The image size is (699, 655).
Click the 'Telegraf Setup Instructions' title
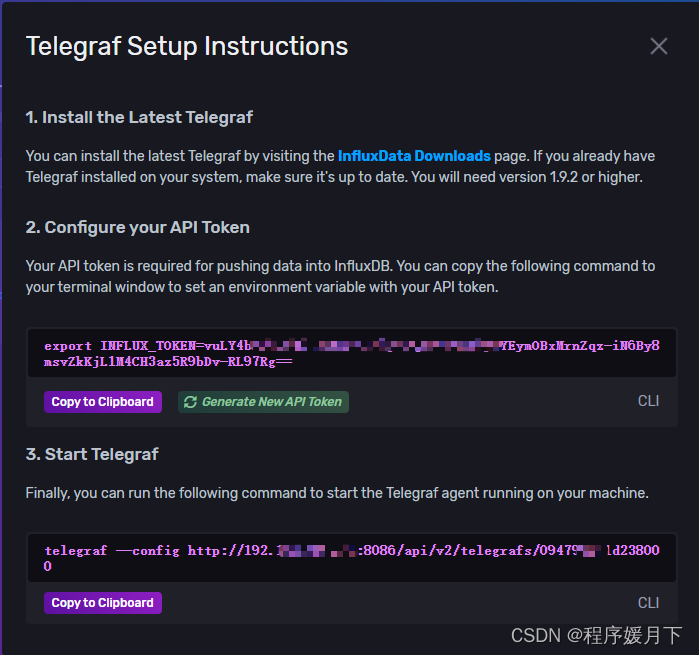pos(187,46)
